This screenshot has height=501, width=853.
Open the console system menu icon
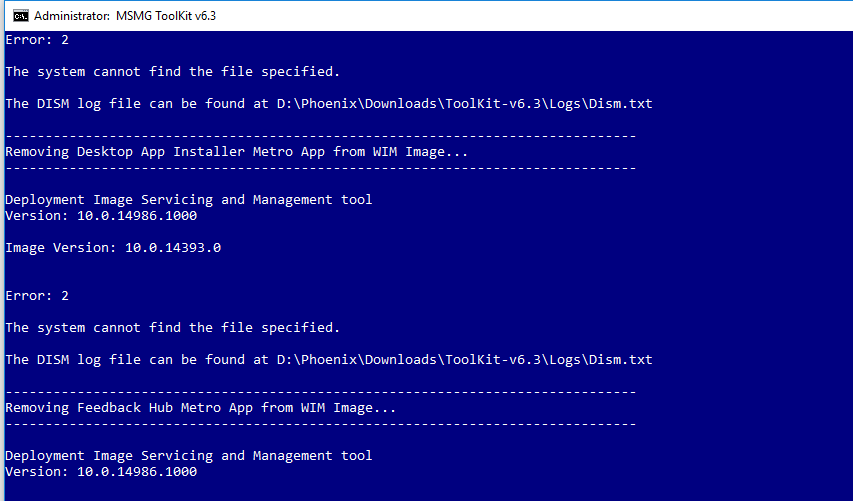click(21, 16)
